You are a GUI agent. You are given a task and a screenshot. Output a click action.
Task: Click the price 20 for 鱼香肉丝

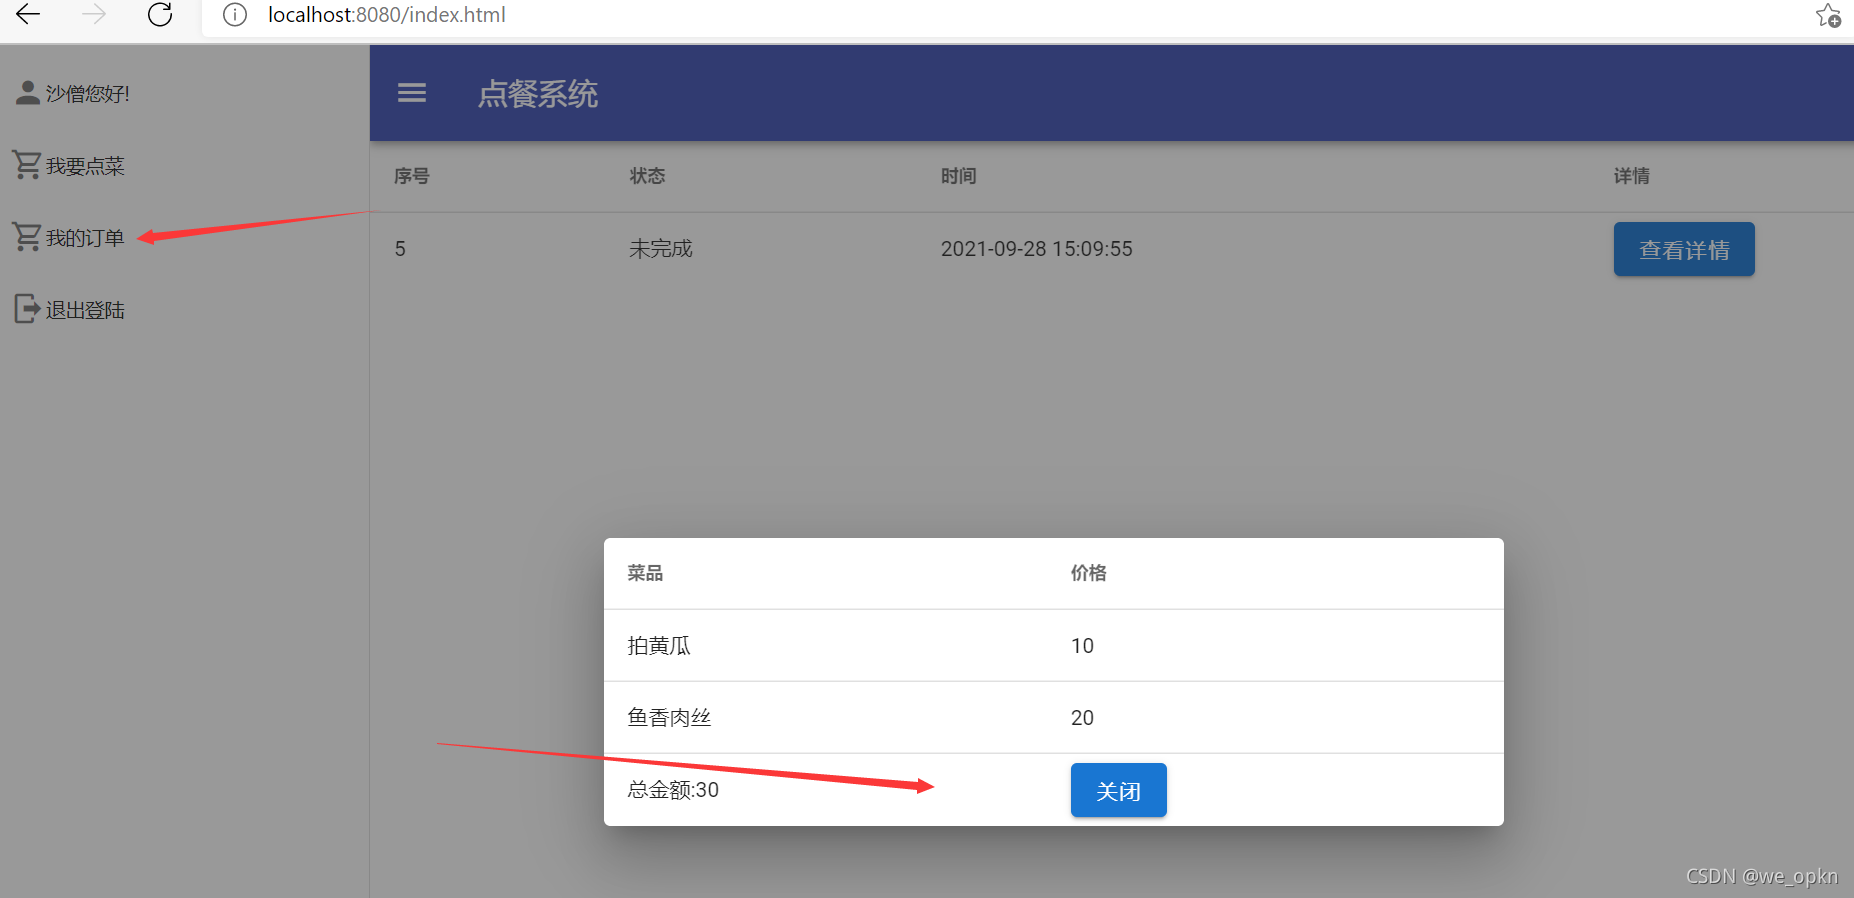(1082, 718)
